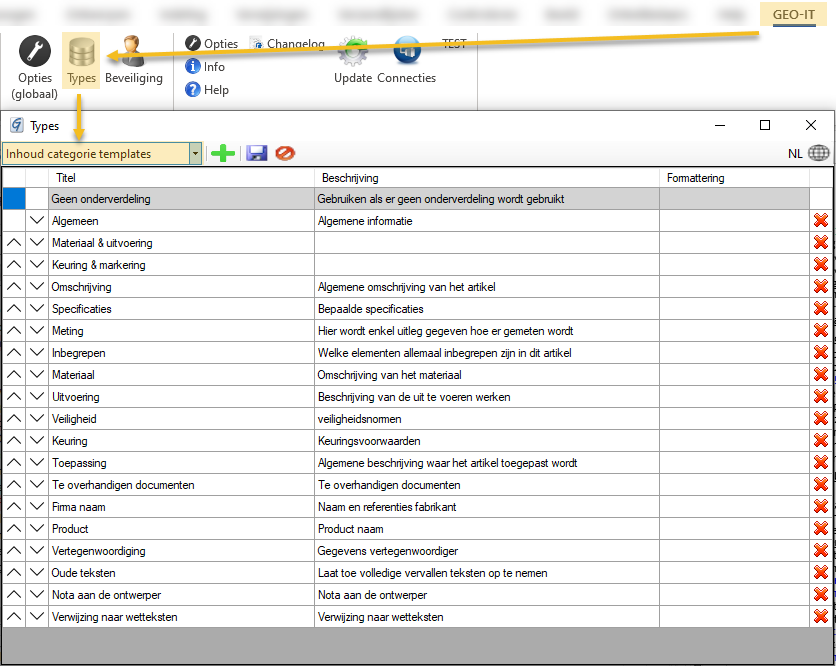836x666 pixels.
Task: Delete the Omschrijving row
Action: [821, 287]
